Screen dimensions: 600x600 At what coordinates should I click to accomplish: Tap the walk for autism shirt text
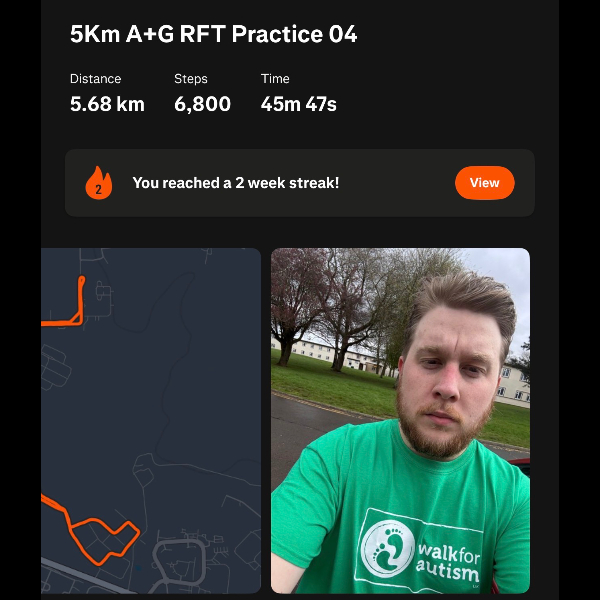[x=448, y=562]
